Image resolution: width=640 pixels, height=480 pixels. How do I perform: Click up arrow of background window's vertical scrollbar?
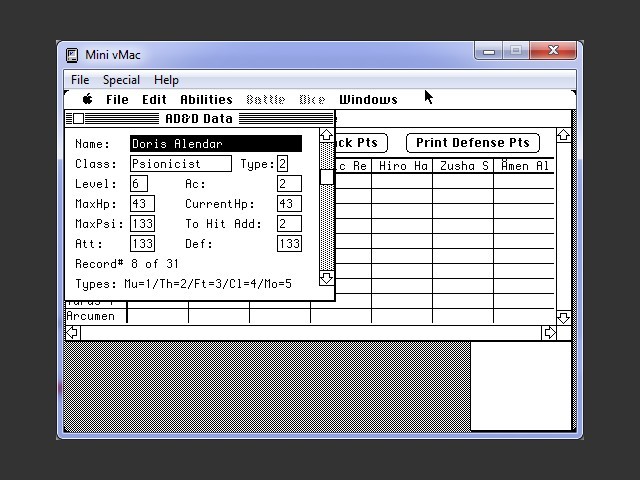pos(563,136)
